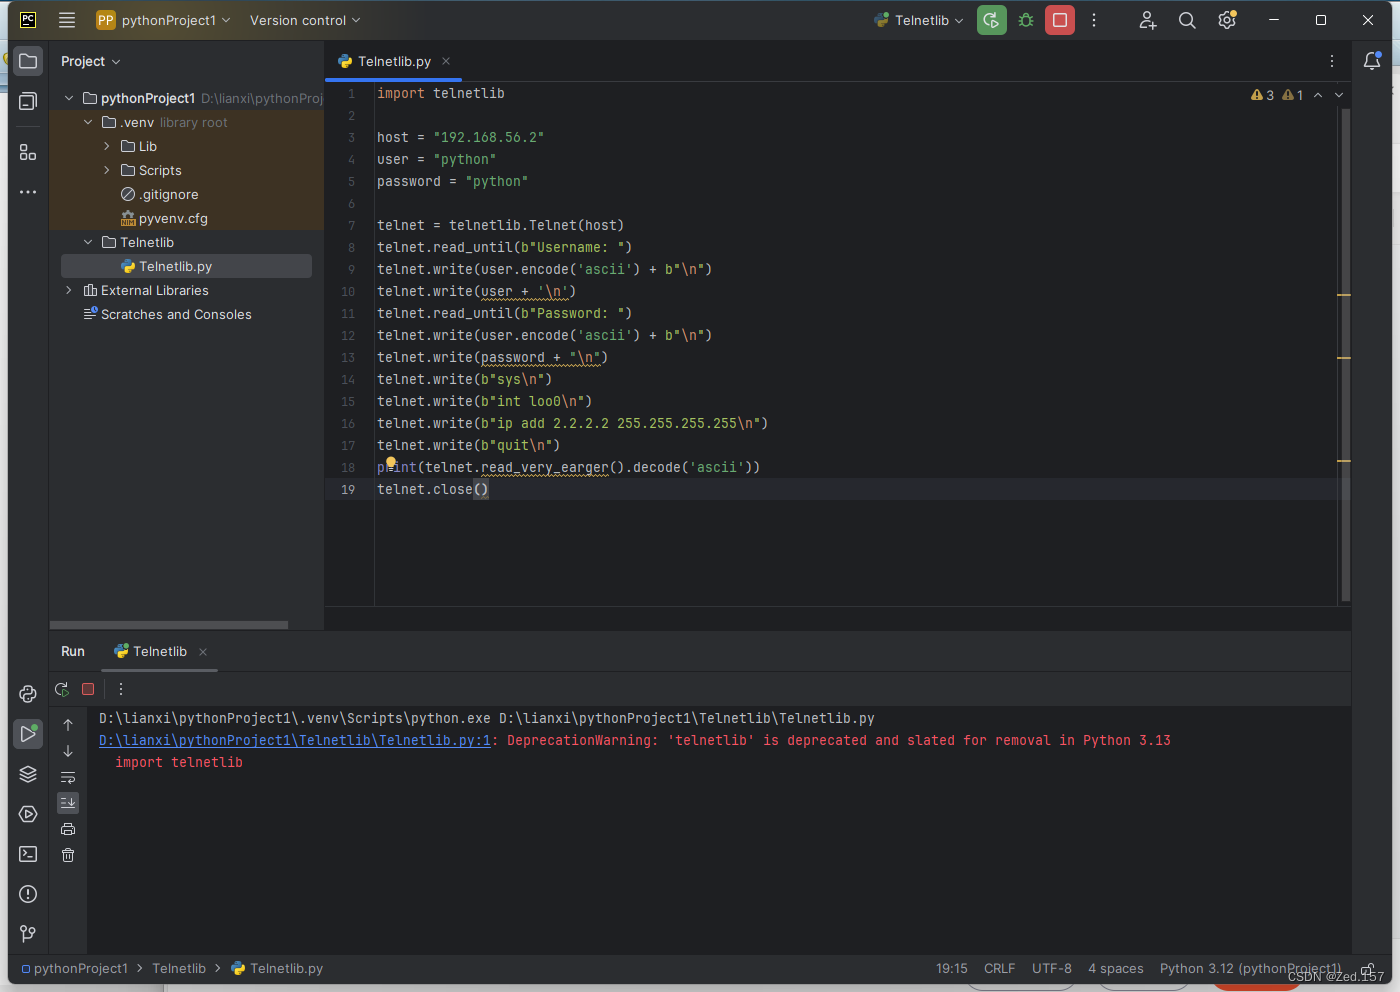Open IDE Settings via the gear icon

tap(1226, 20)
